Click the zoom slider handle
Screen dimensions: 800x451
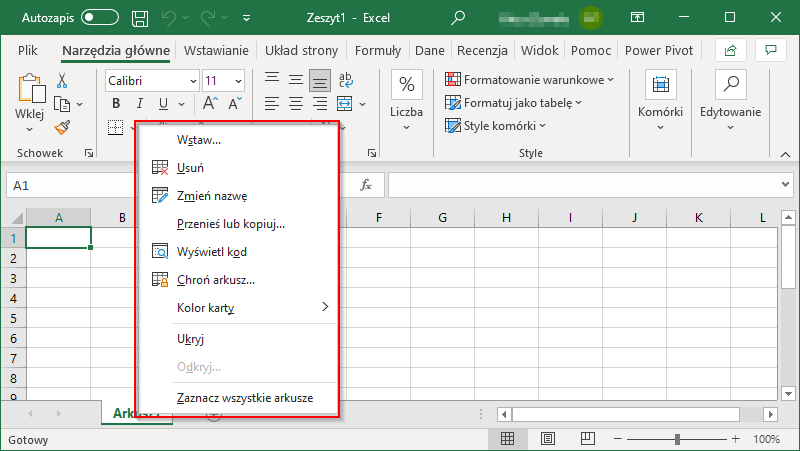(x=677, y=439)
